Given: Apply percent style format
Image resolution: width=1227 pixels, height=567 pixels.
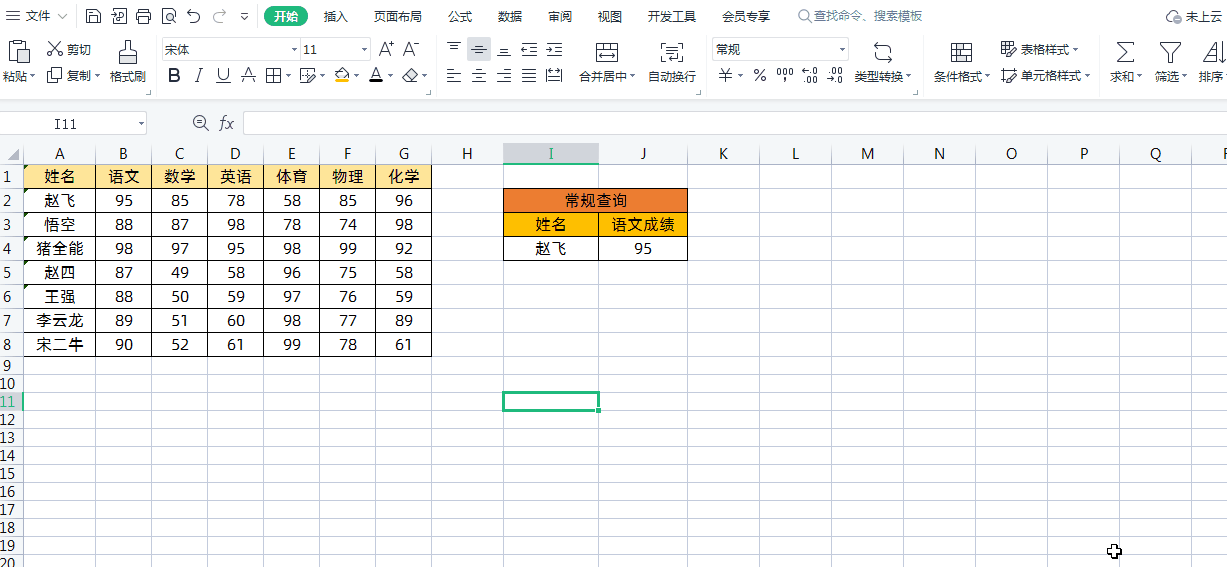Looking at the screenshot, I should click(x=759, y=75).
